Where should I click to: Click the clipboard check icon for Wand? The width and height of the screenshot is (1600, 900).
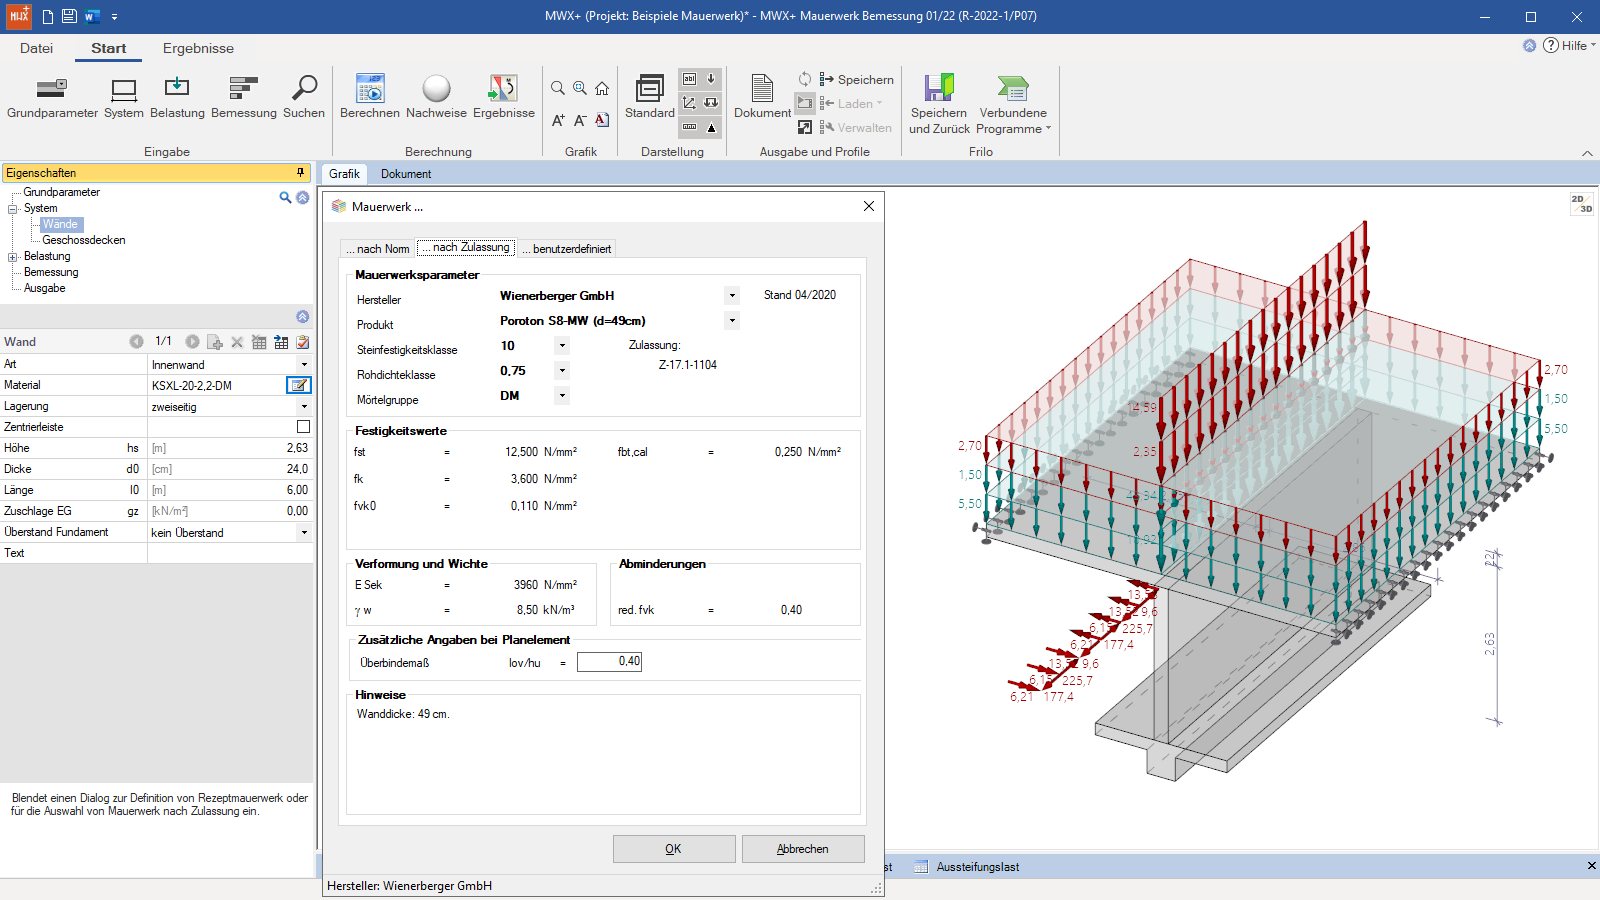(x=303, y=342)
